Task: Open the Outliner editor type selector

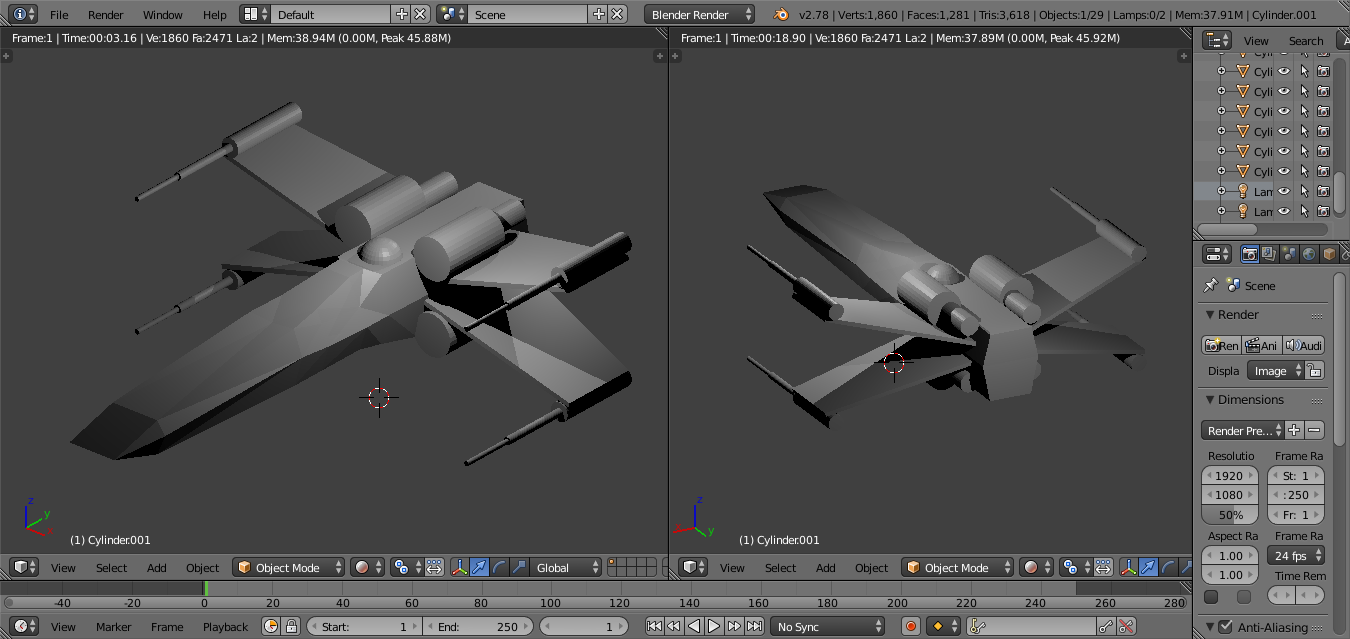Action: coord(1217,40)
